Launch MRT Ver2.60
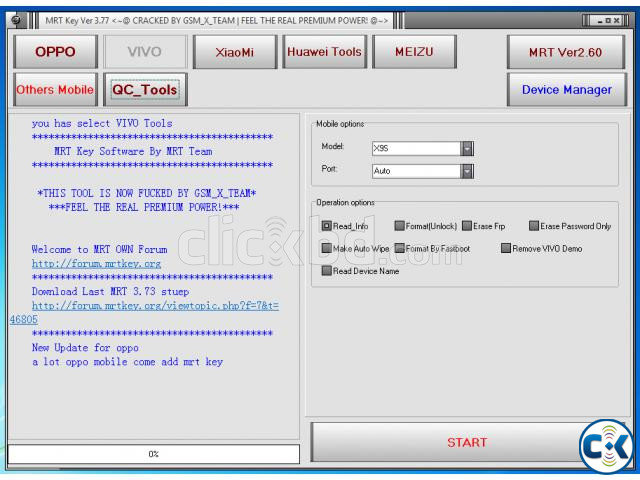The width and height of the screenshot is (640, 480). pyautogui.click(x=566, y=52)
